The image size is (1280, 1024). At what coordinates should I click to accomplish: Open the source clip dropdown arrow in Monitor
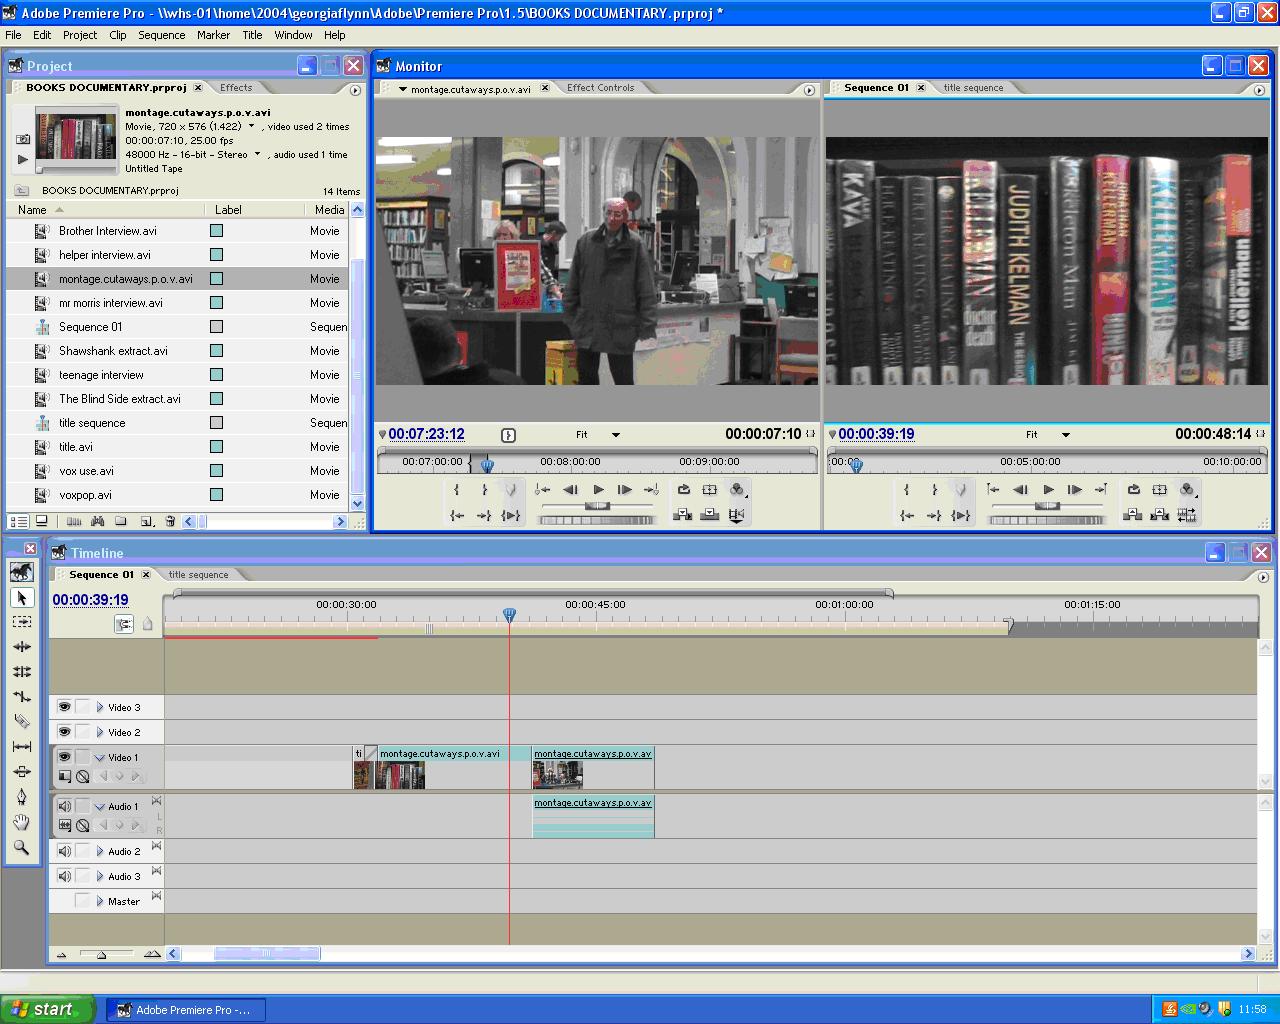pyautogui.click(x=403, y=89)
